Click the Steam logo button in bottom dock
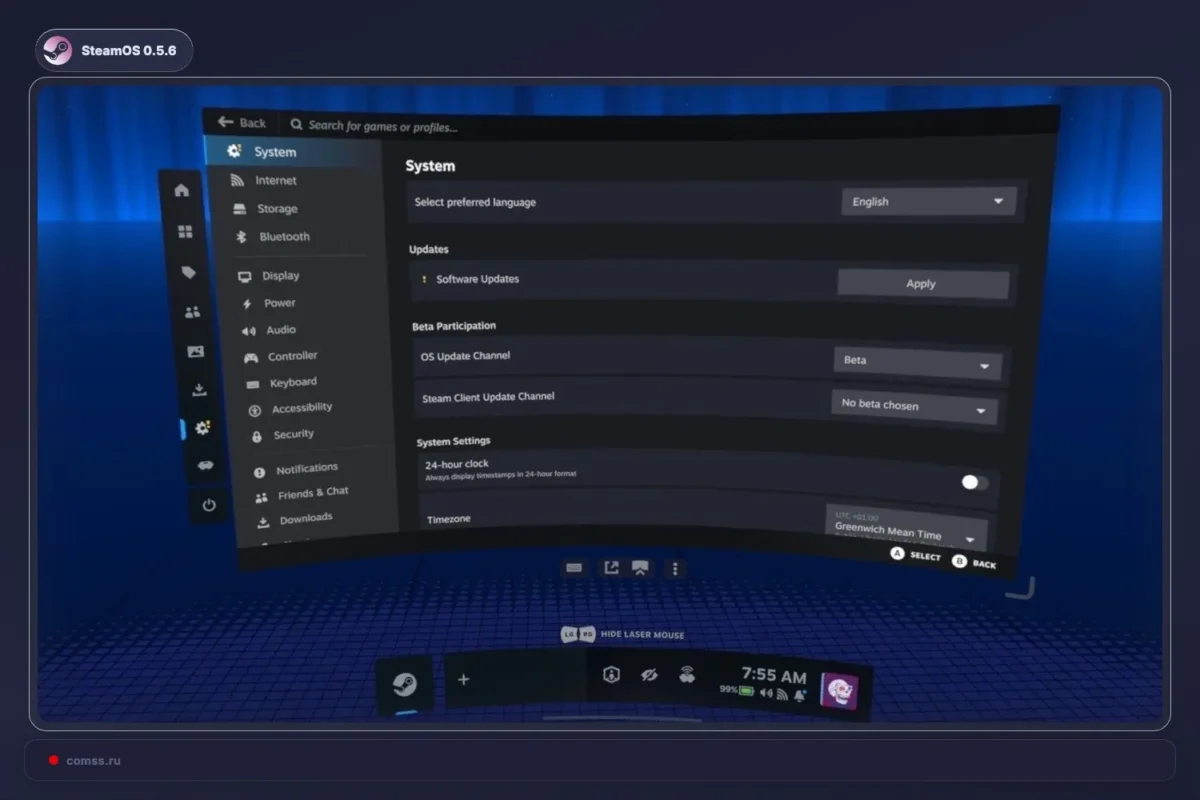Image resolution: width=1200 pixels, height=800 pixels. [x=404, y=685]
